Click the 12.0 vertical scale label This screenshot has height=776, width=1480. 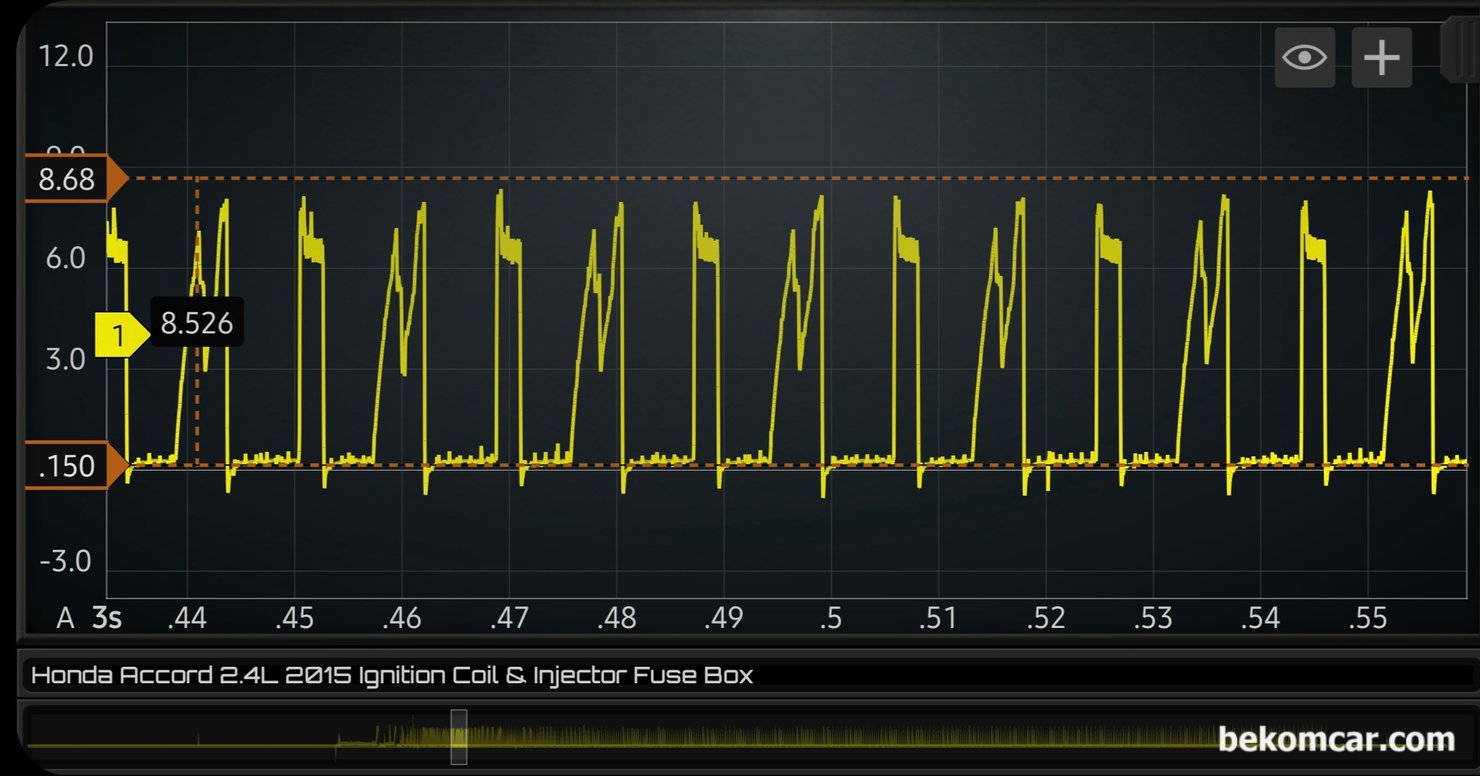pos(65,57)
